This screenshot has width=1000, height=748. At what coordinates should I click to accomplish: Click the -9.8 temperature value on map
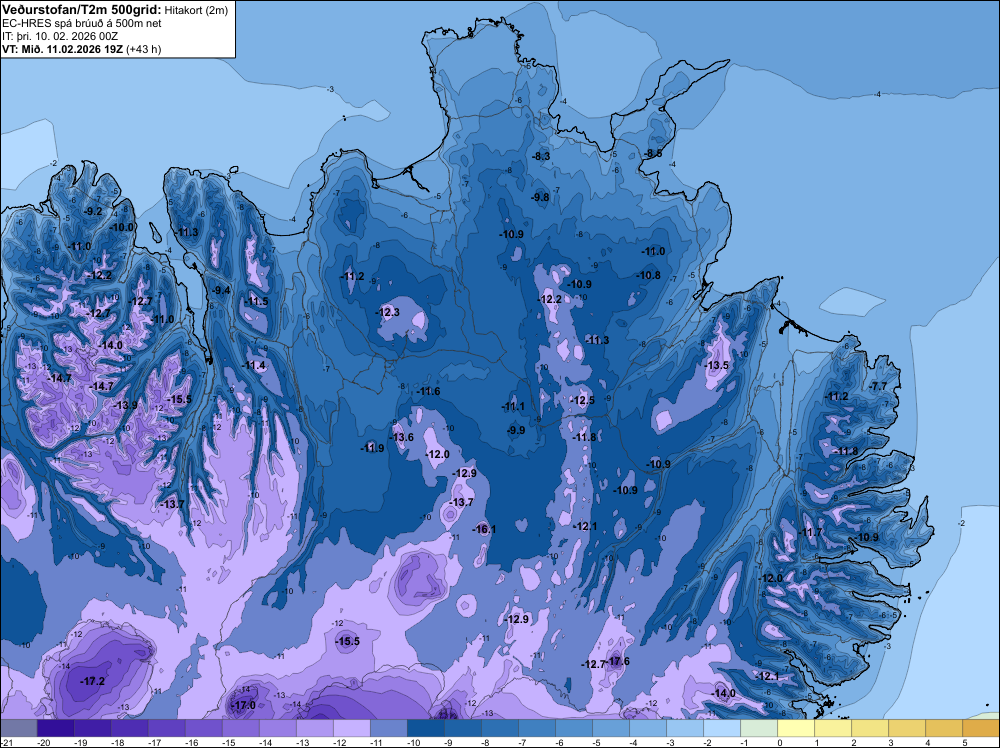pyautogui.click(x=540, y=197)
